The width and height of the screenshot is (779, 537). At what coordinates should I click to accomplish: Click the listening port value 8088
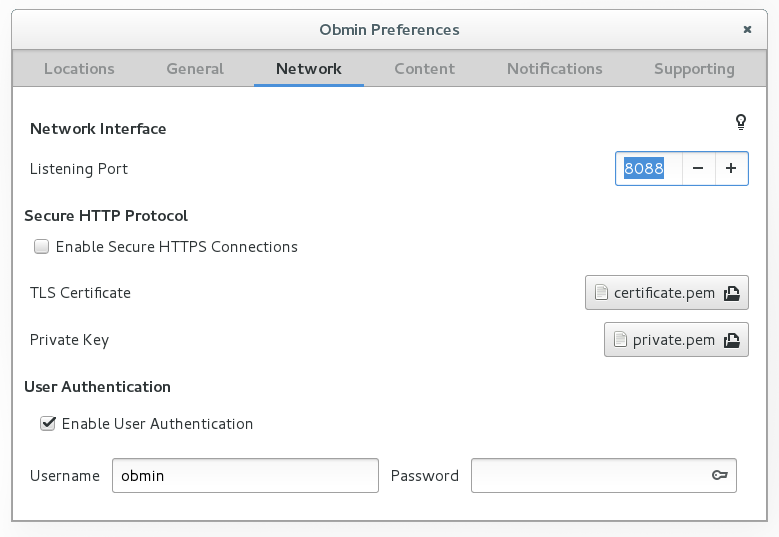644,168
